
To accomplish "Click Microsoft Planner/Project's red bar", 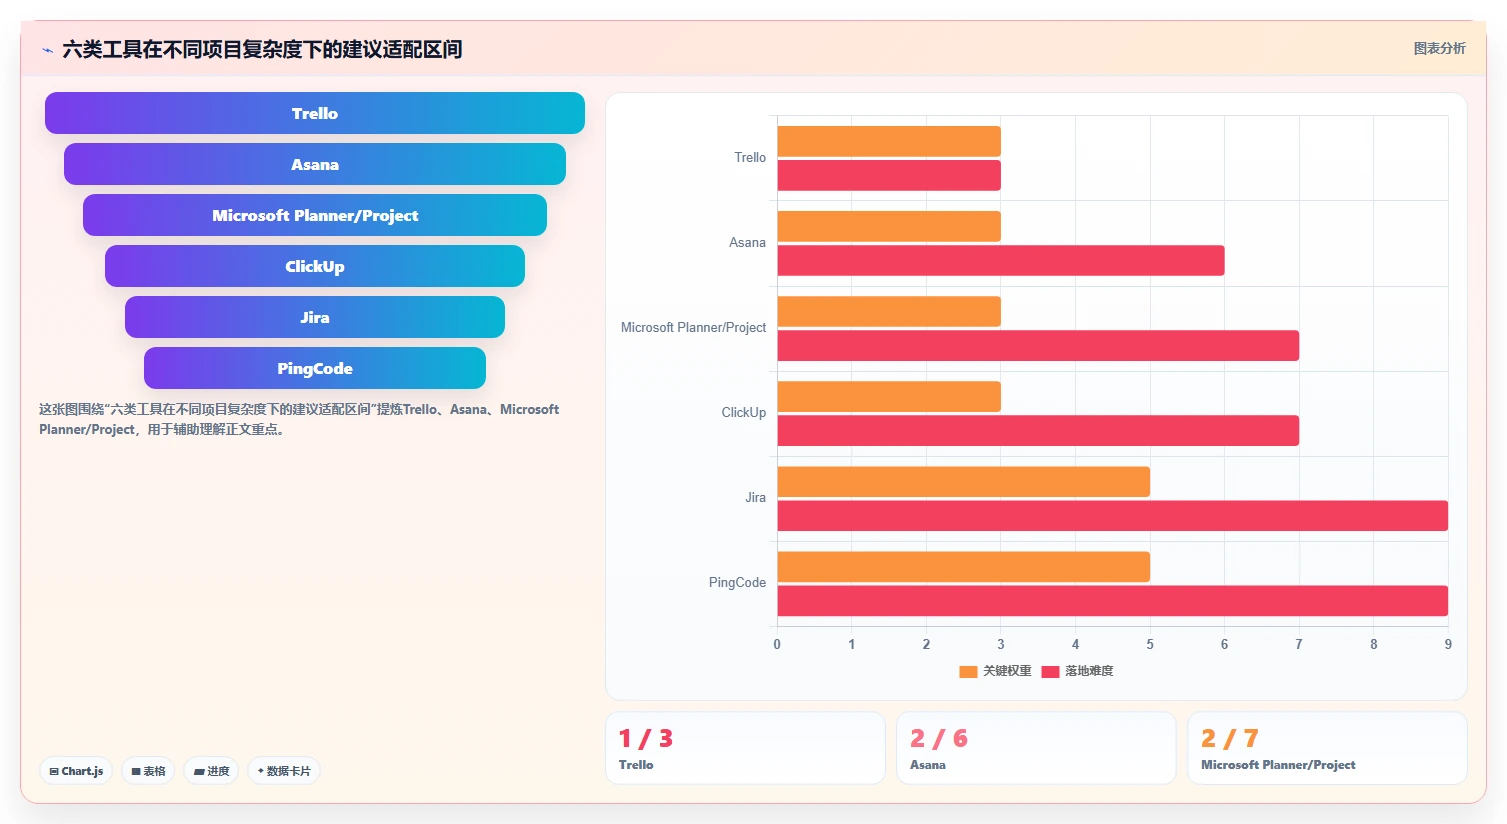I will [1038, 345].
